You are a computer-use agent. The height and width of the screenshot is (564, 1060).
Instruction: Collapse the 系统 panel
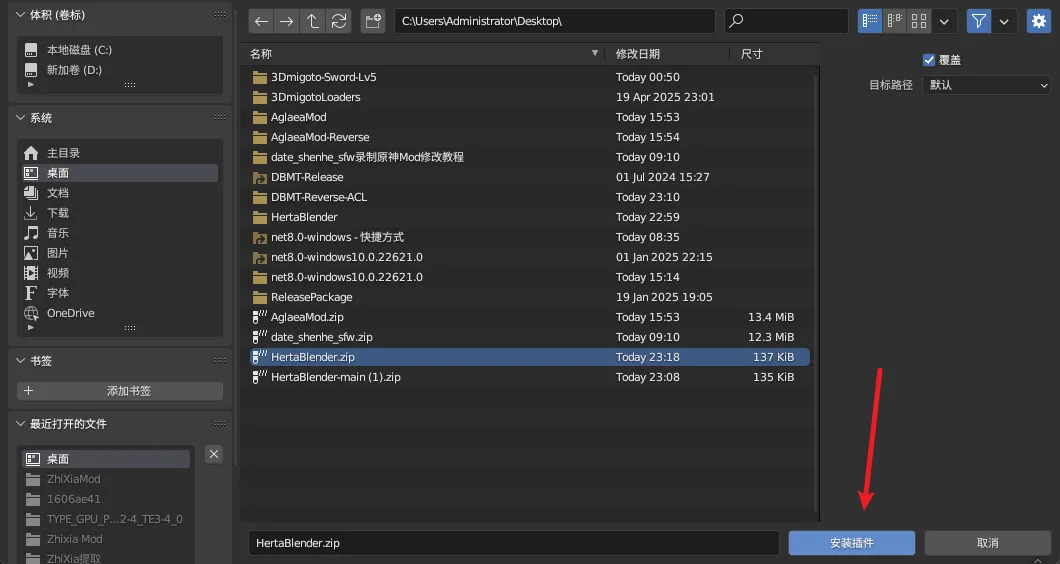20,118
